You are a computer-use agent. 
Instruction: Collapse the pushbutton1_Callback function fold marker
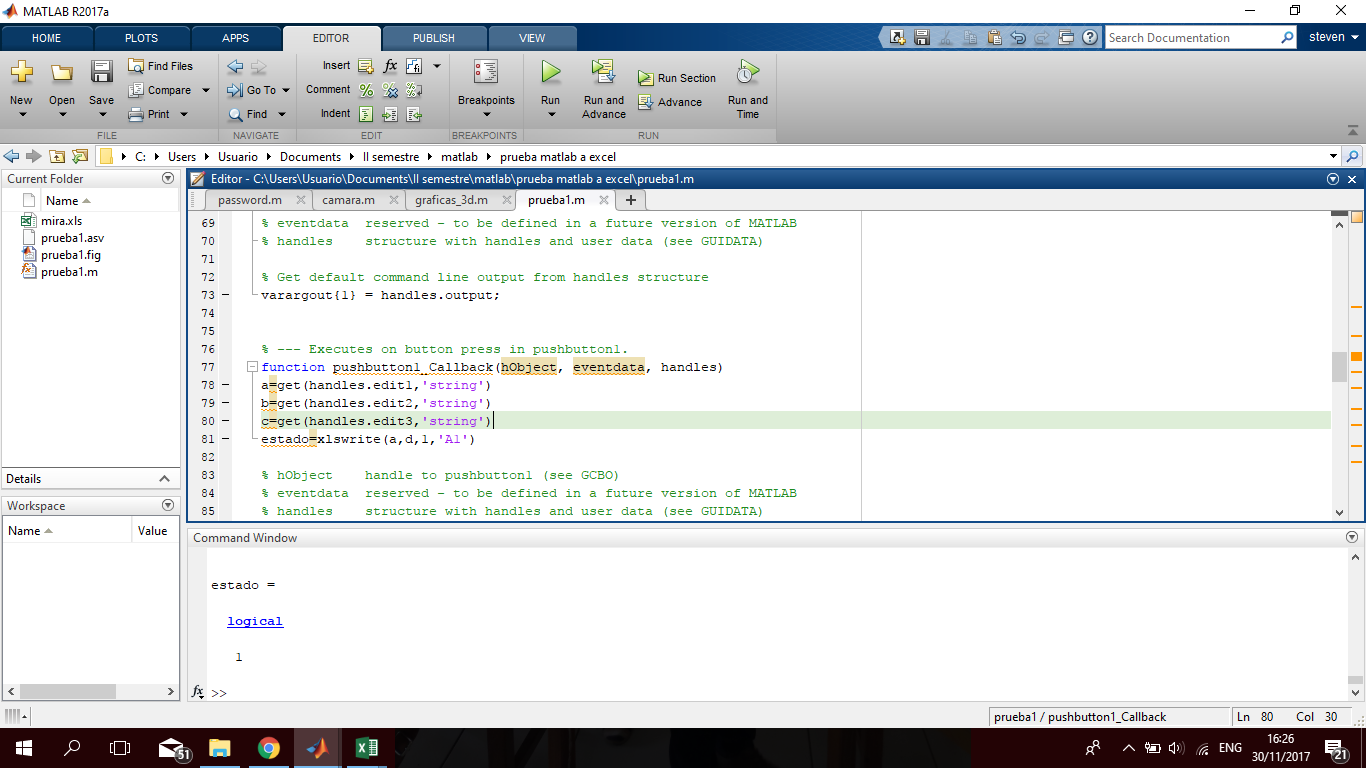(x=252, y=367)
